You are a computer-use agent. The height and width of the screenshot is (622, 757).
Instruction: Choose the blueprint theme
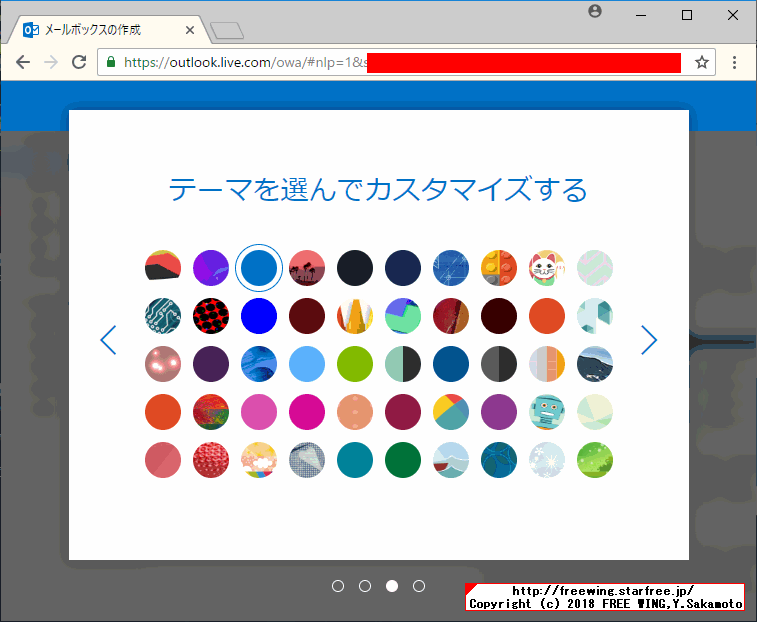[451, 268]
